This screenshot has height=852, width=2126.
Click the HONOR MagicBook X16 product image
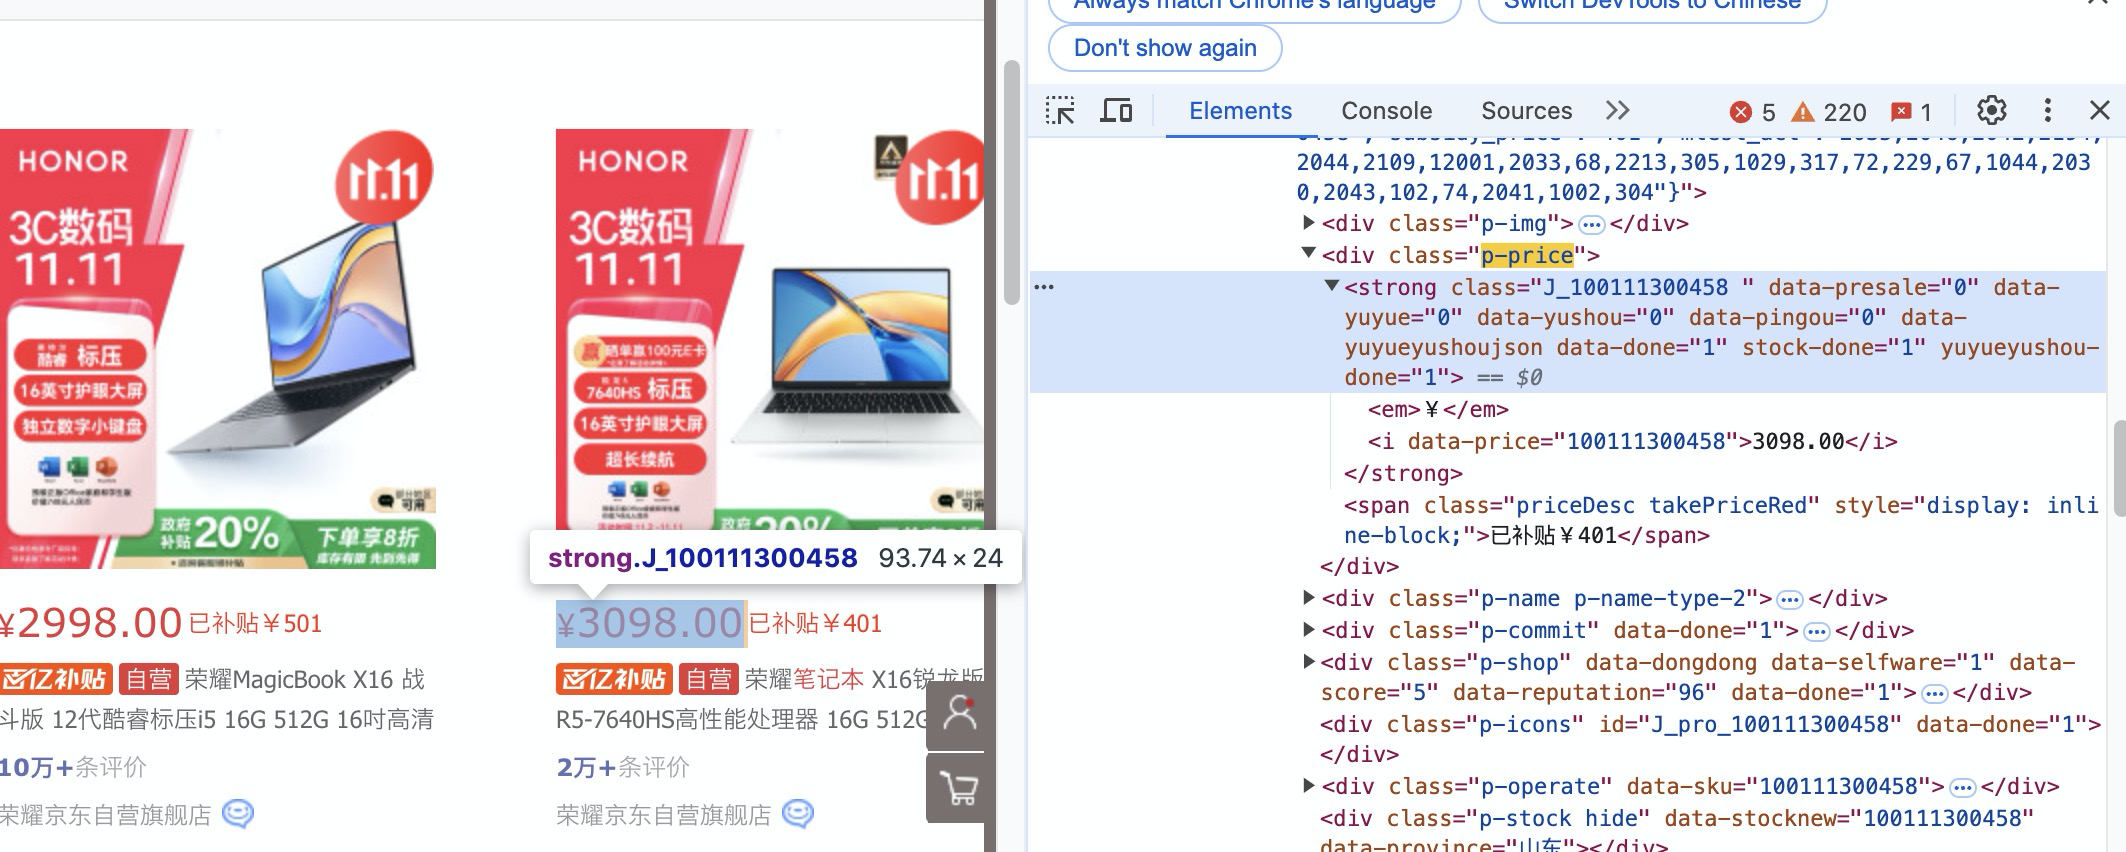point(218,348)
